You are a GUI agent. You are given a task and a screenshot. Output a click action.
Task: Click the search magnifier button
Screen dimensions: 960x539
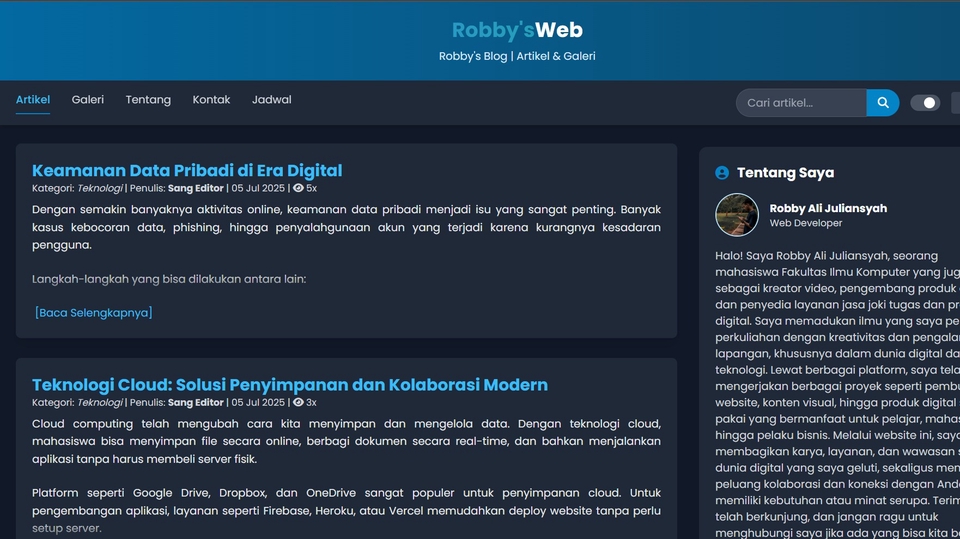[882, 103]
